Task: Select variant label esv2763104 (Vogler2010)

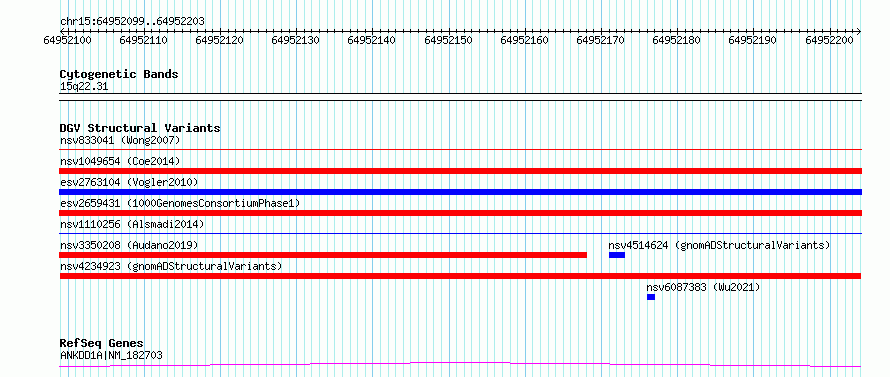Action: point(129,182)
